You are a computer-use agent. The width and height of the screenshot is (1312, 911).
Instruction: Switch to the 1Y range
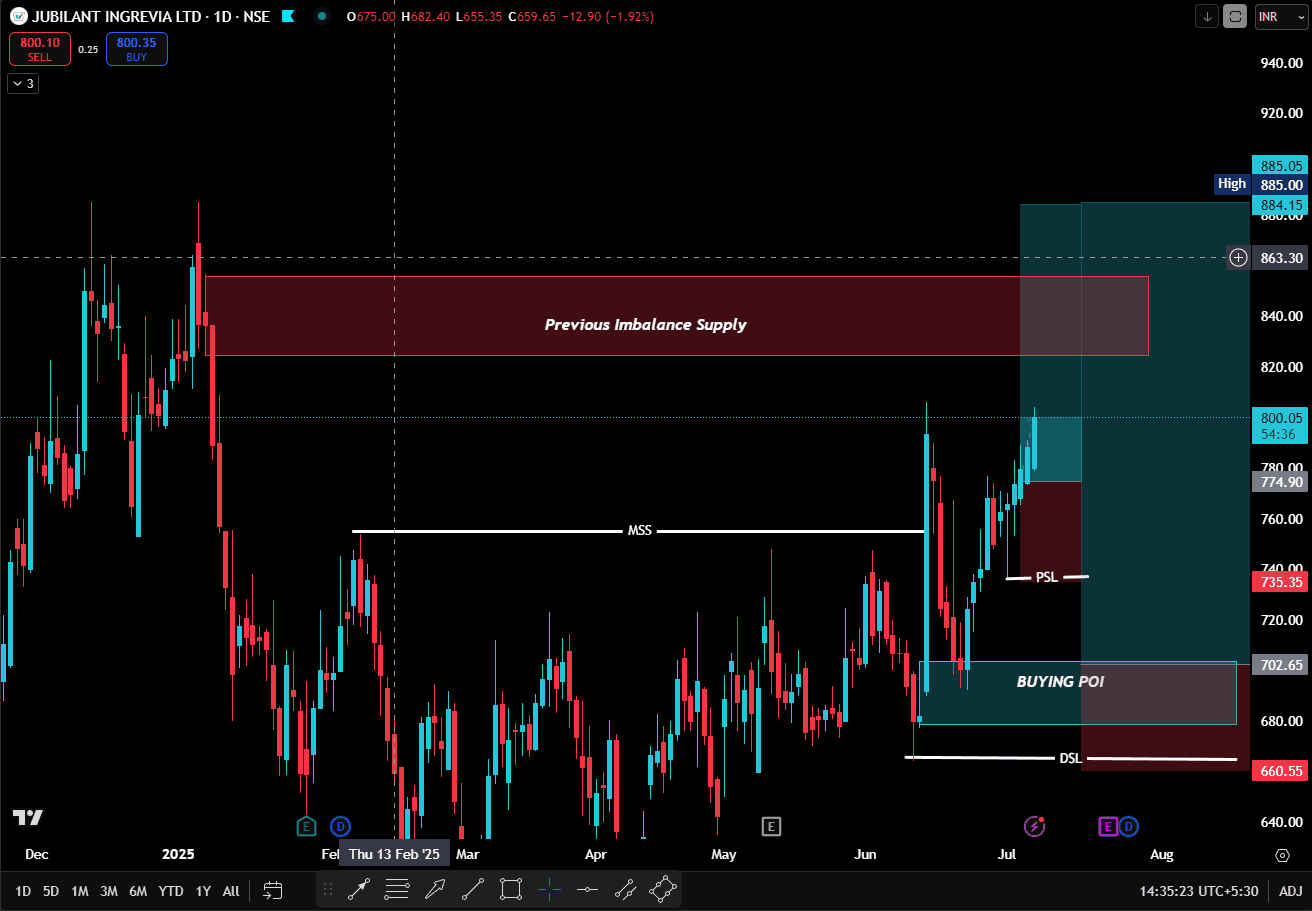(x=203, y=890)
